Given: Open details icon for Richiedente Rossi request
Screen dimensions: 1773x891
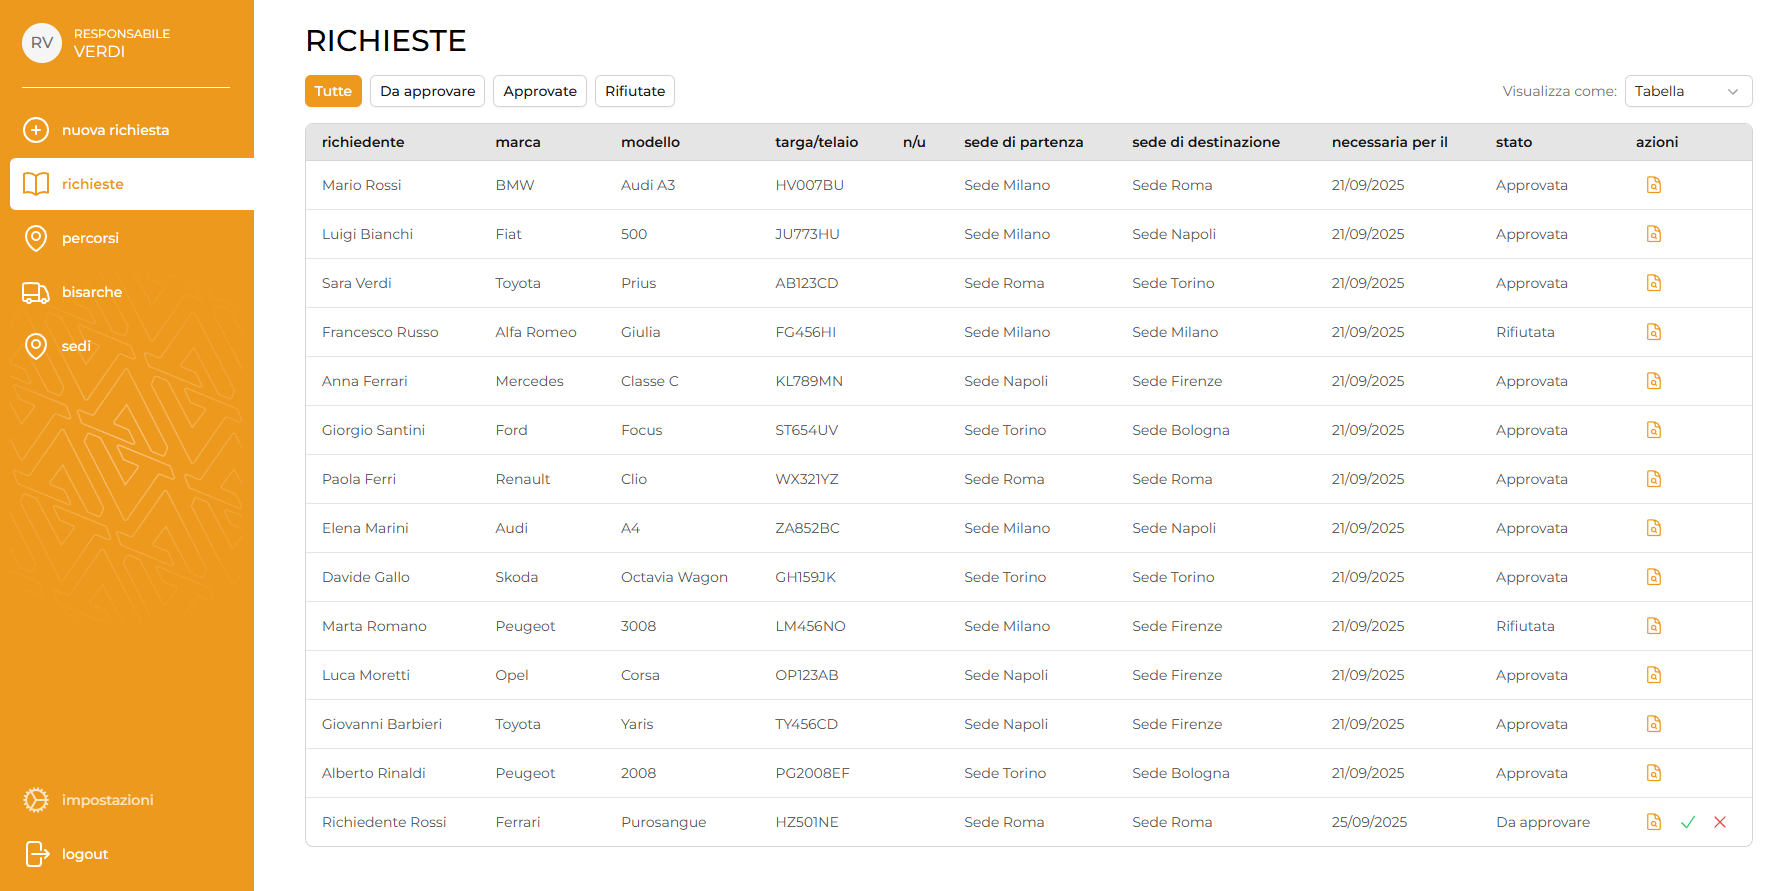Looking at the screenshot, I should click(1654, 822).
